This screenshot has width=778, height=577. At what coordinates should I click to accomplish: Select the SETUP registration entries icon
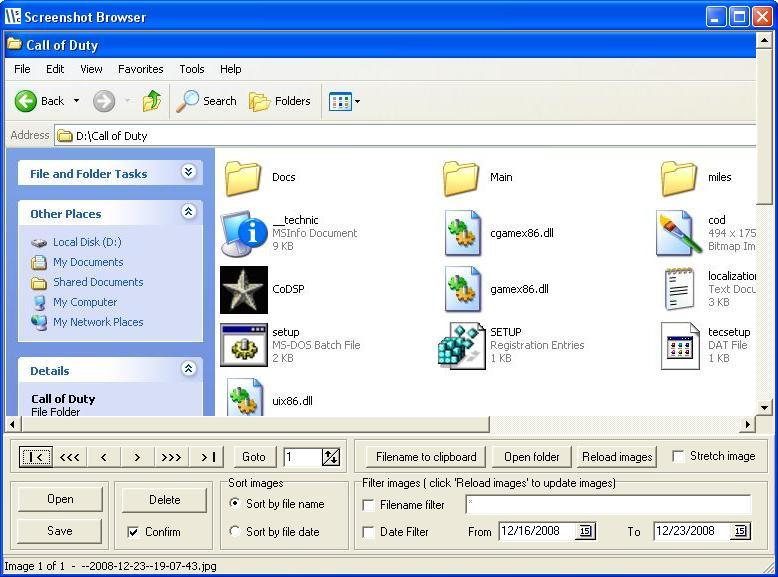[x=461, y=345]
